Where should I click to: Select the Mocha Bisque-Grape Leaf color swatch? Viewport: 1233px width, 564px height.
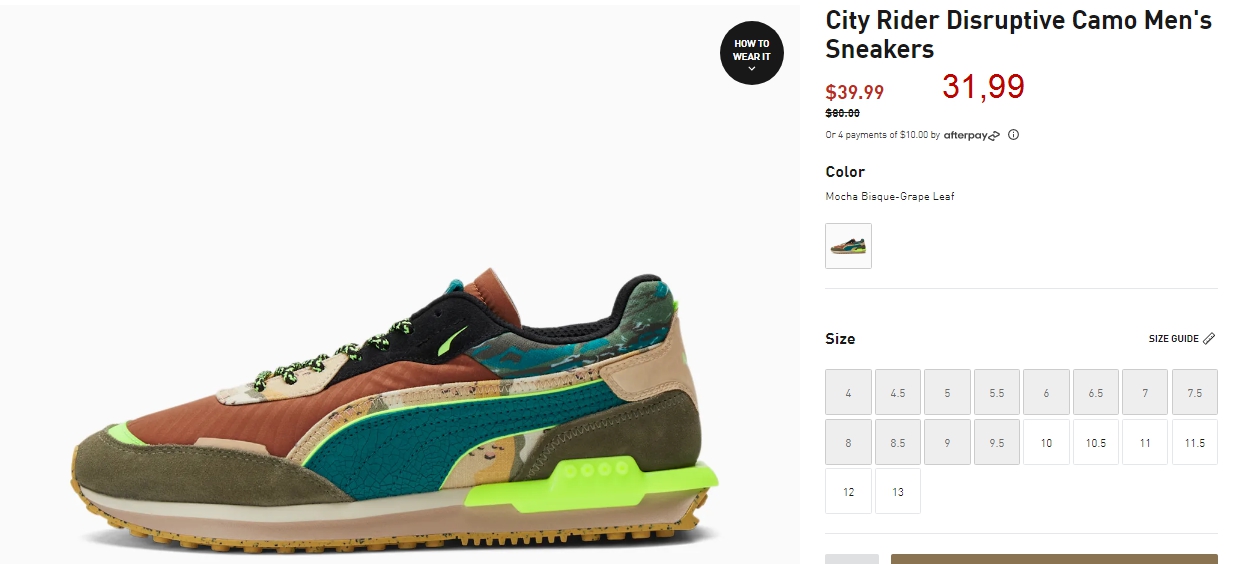848,246
